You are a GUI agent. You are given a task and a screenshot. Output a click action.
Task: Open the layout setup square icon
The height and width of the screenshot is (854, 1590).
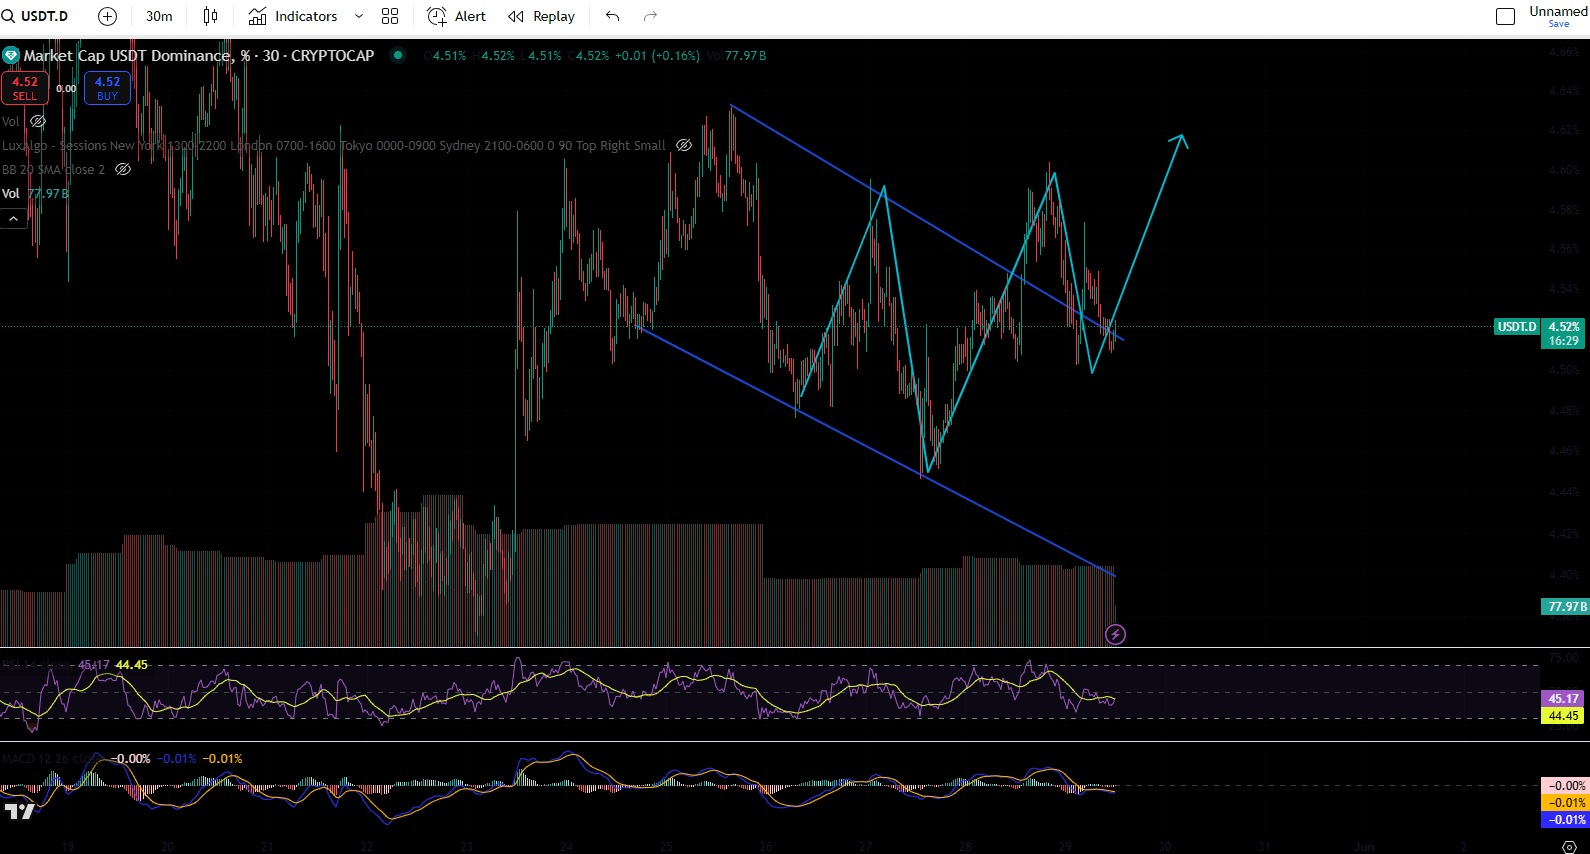(1505, 16)
